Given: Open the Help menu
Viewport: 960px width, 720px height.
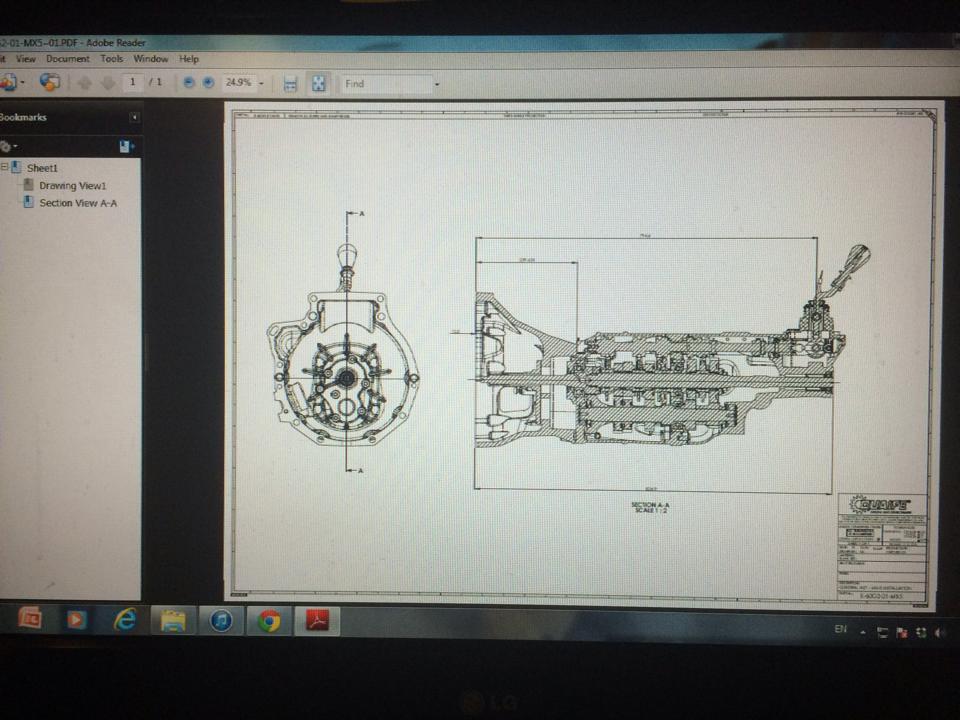Looking at the screenshot, I should coord(189,59).
